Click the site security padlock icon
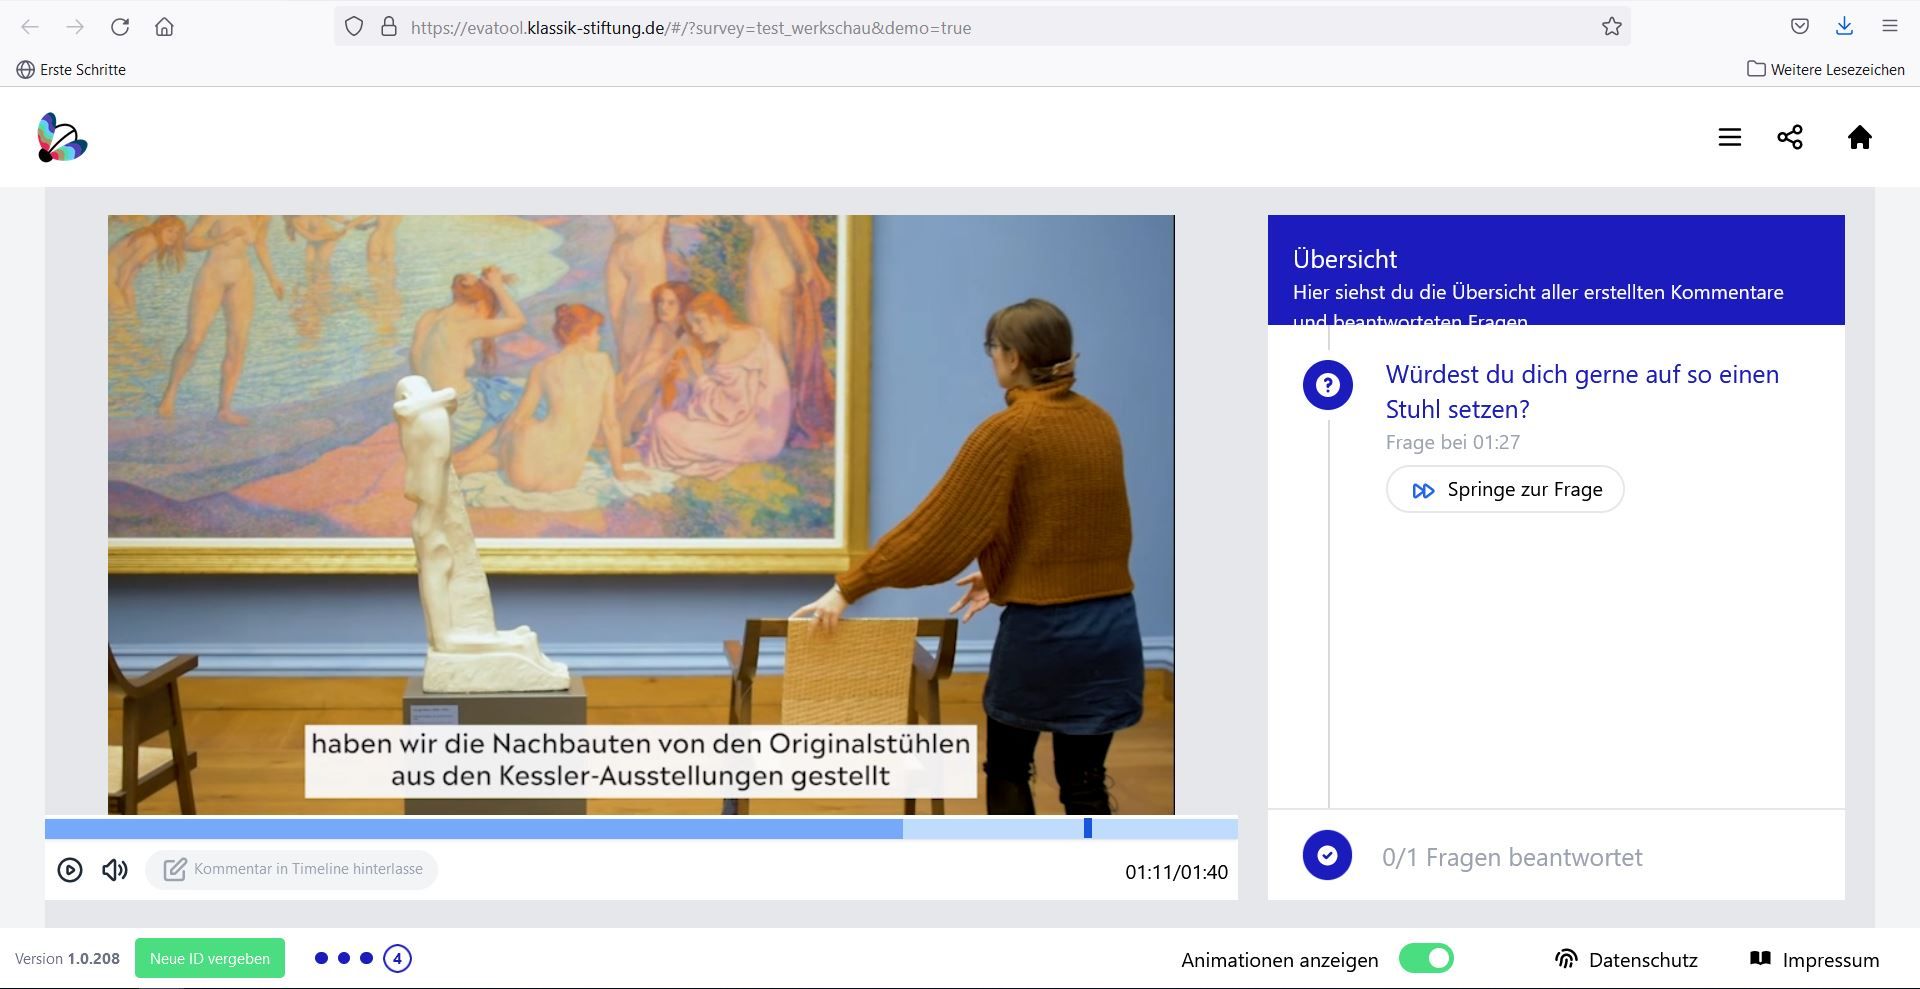 coord(389,27)
